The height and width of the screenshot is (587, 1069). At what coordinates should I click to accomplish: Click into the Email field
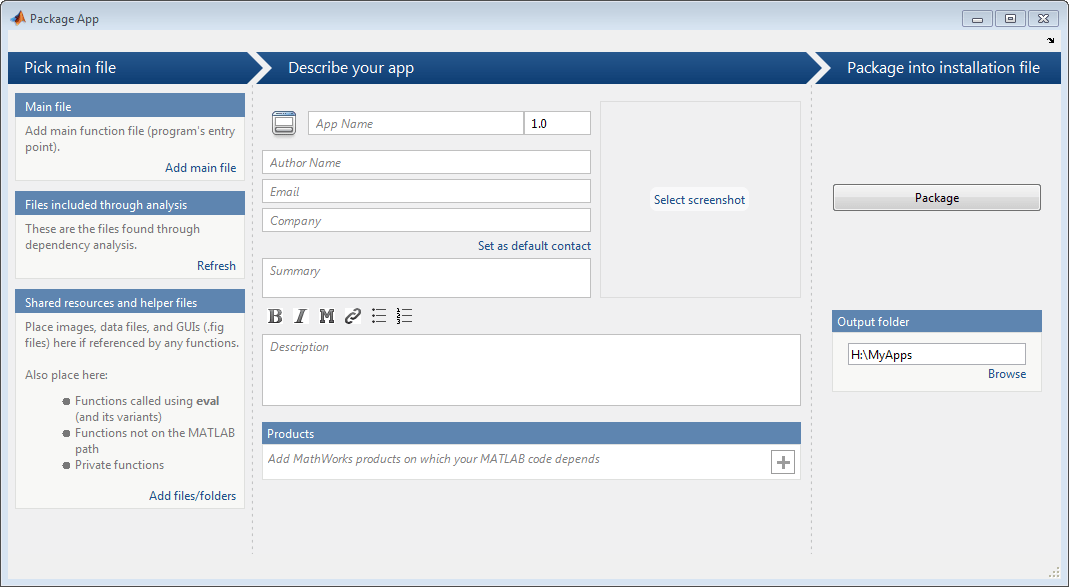[426, 192]
